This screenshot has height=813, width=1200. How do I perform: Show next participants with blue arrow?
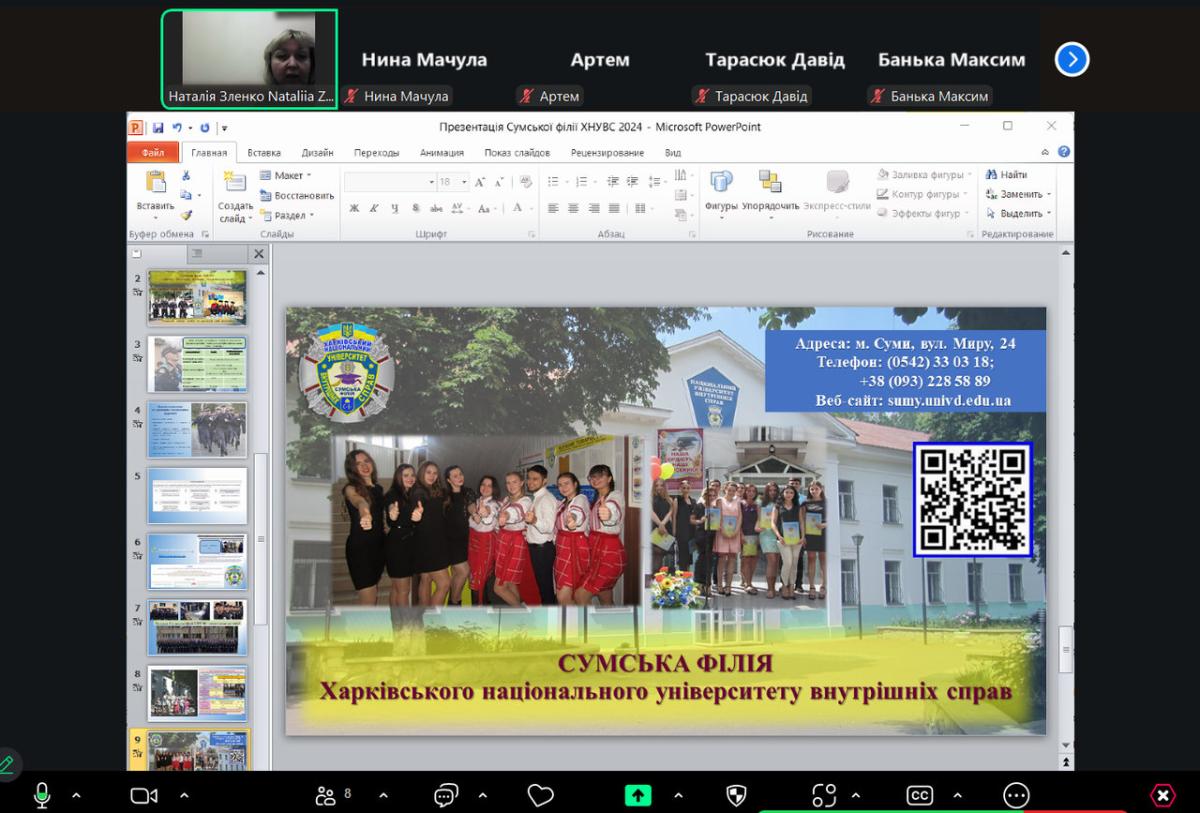tap(1072, 60)
